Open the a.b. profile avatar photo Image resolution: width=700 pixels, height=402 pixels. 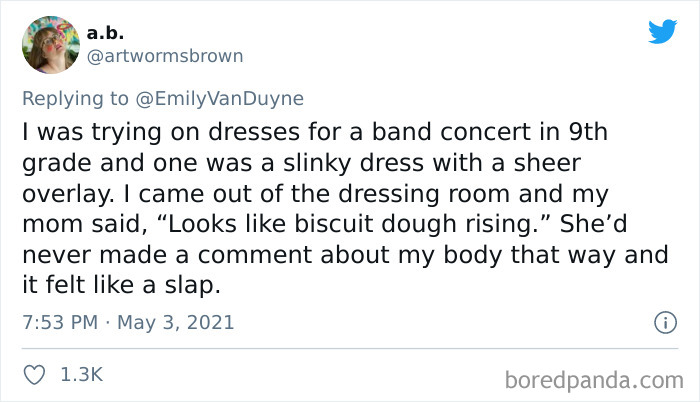51,45
